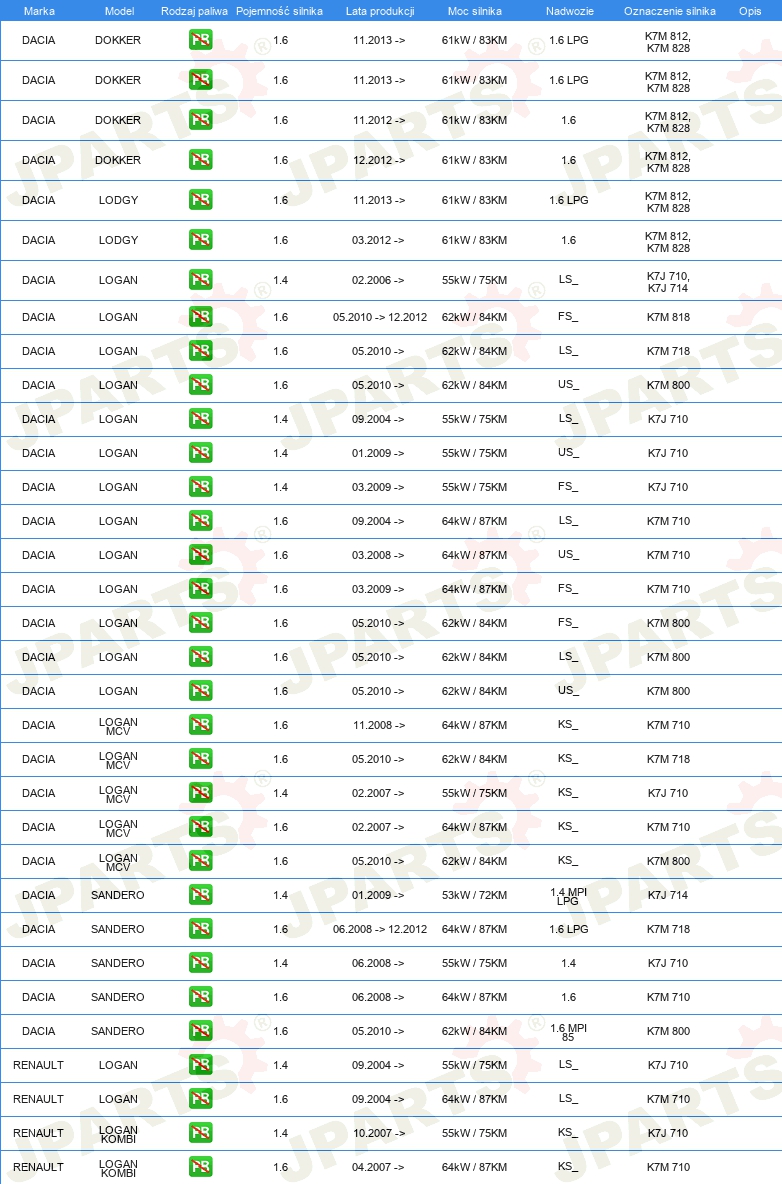Click fuel icon in Logan LS_ K7M 718 row

(201, 350)
